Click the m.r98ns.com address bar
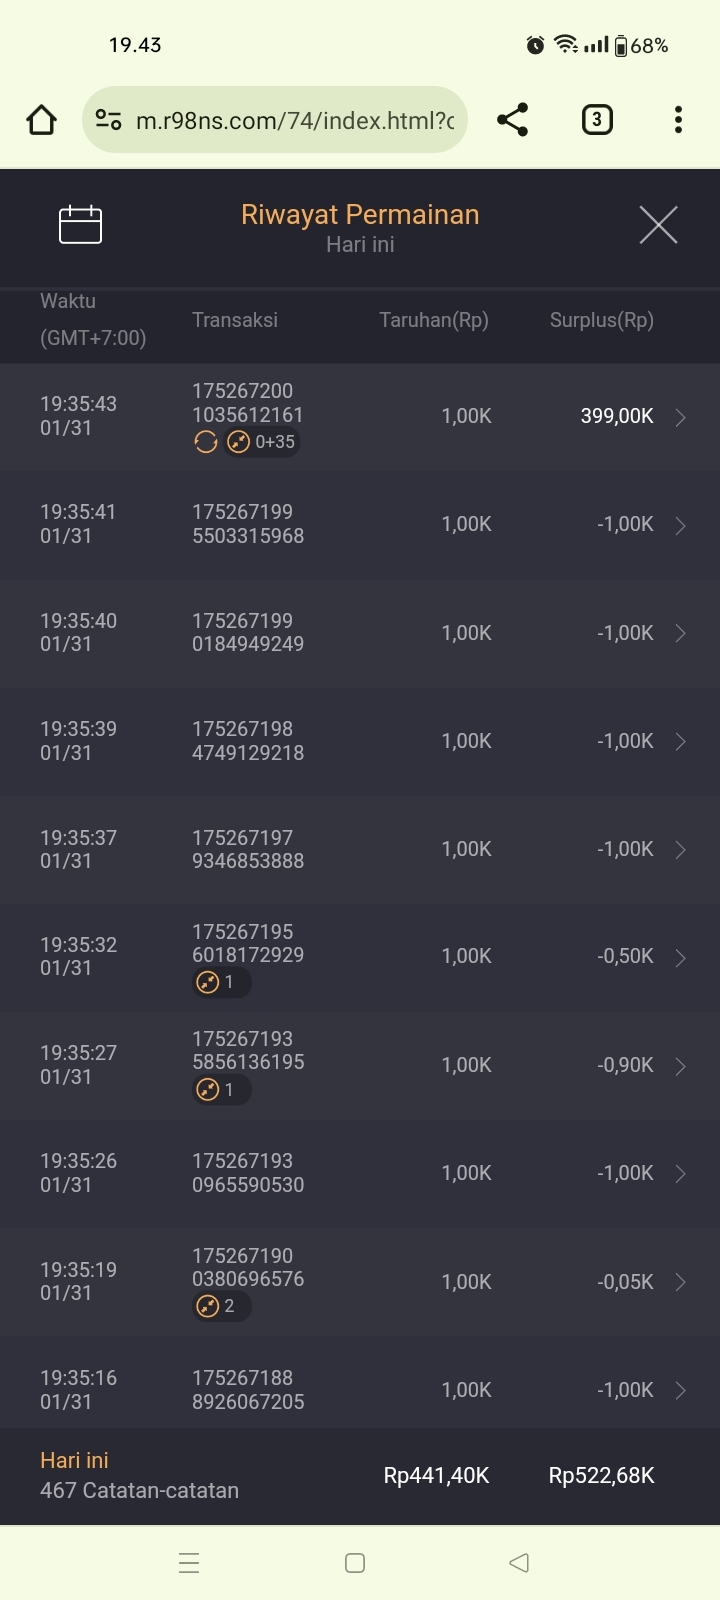 [294, 120]
